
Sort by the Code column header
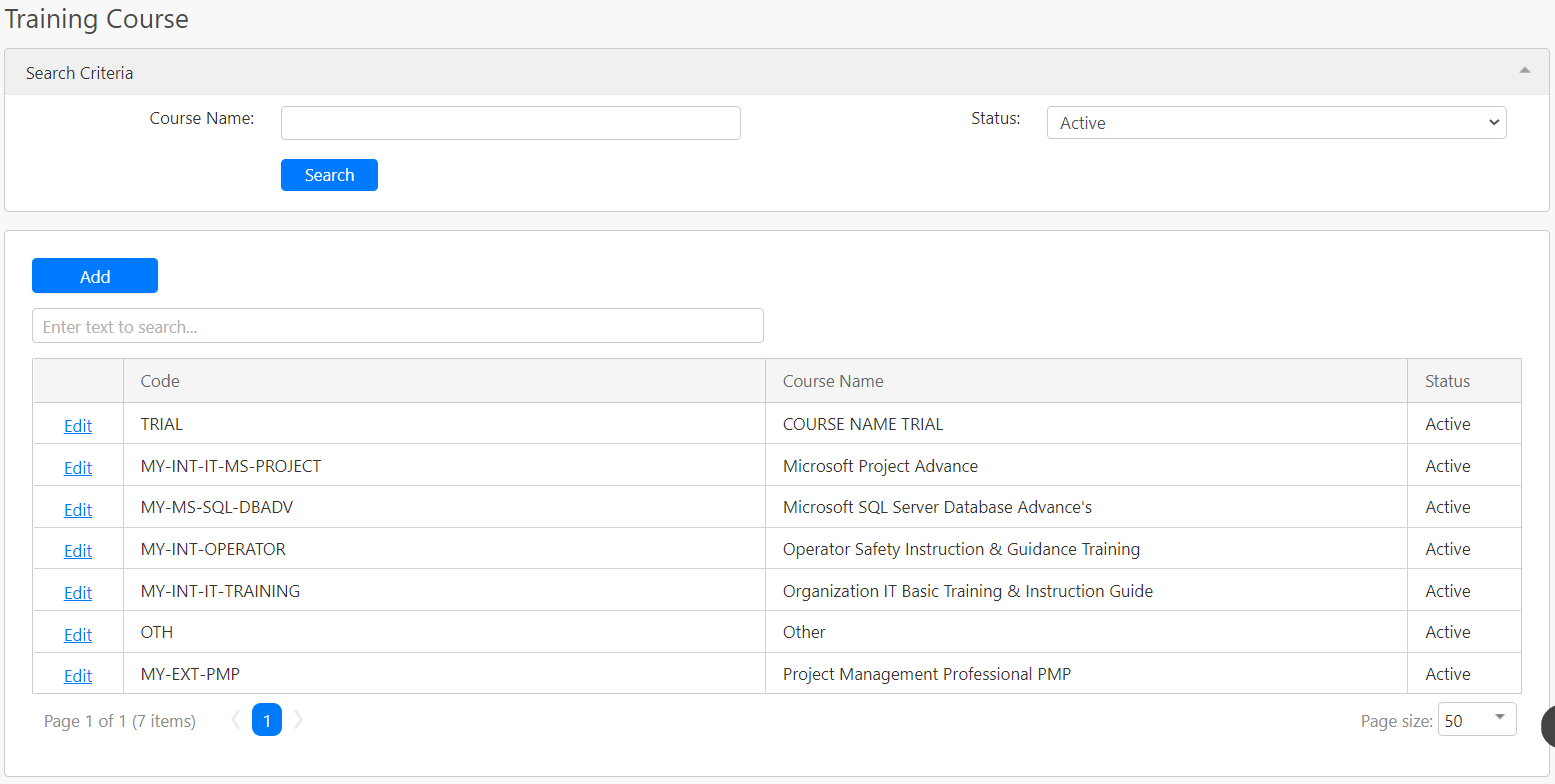[x=444, y=381]
